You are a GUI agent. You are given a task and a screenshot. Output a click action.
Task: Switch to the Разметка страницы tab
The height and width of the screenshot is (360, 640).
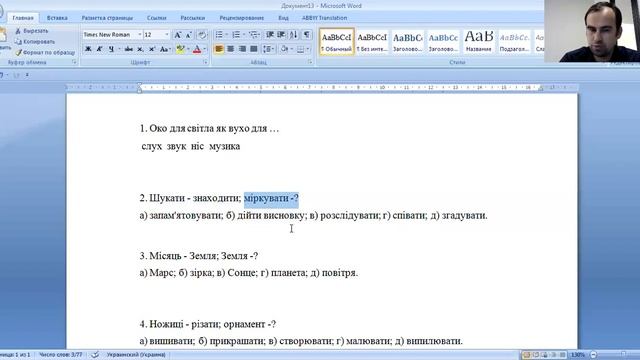(x=107, y=18)
